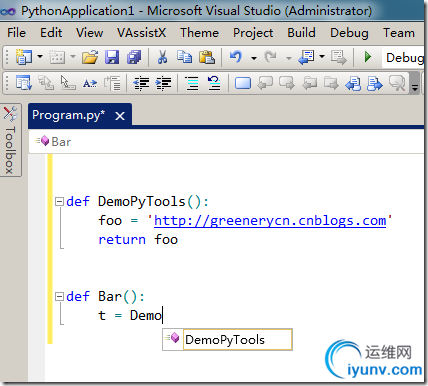Uncomment the selected lines icon

214,83
